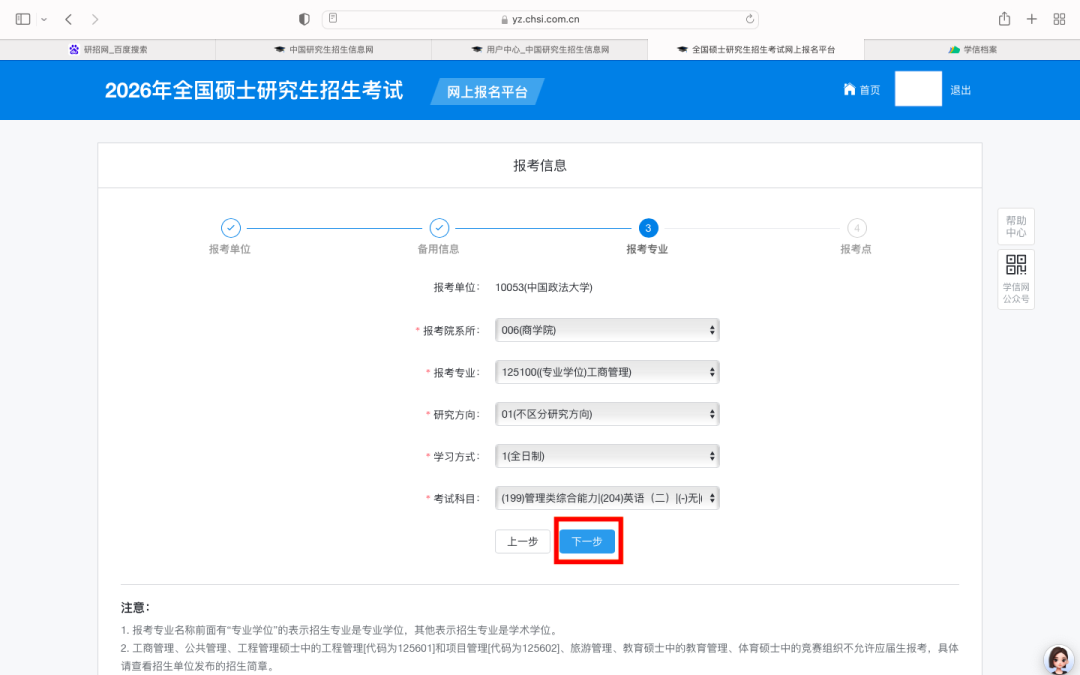Show the tab overview grid icon

pos(1059,19)
